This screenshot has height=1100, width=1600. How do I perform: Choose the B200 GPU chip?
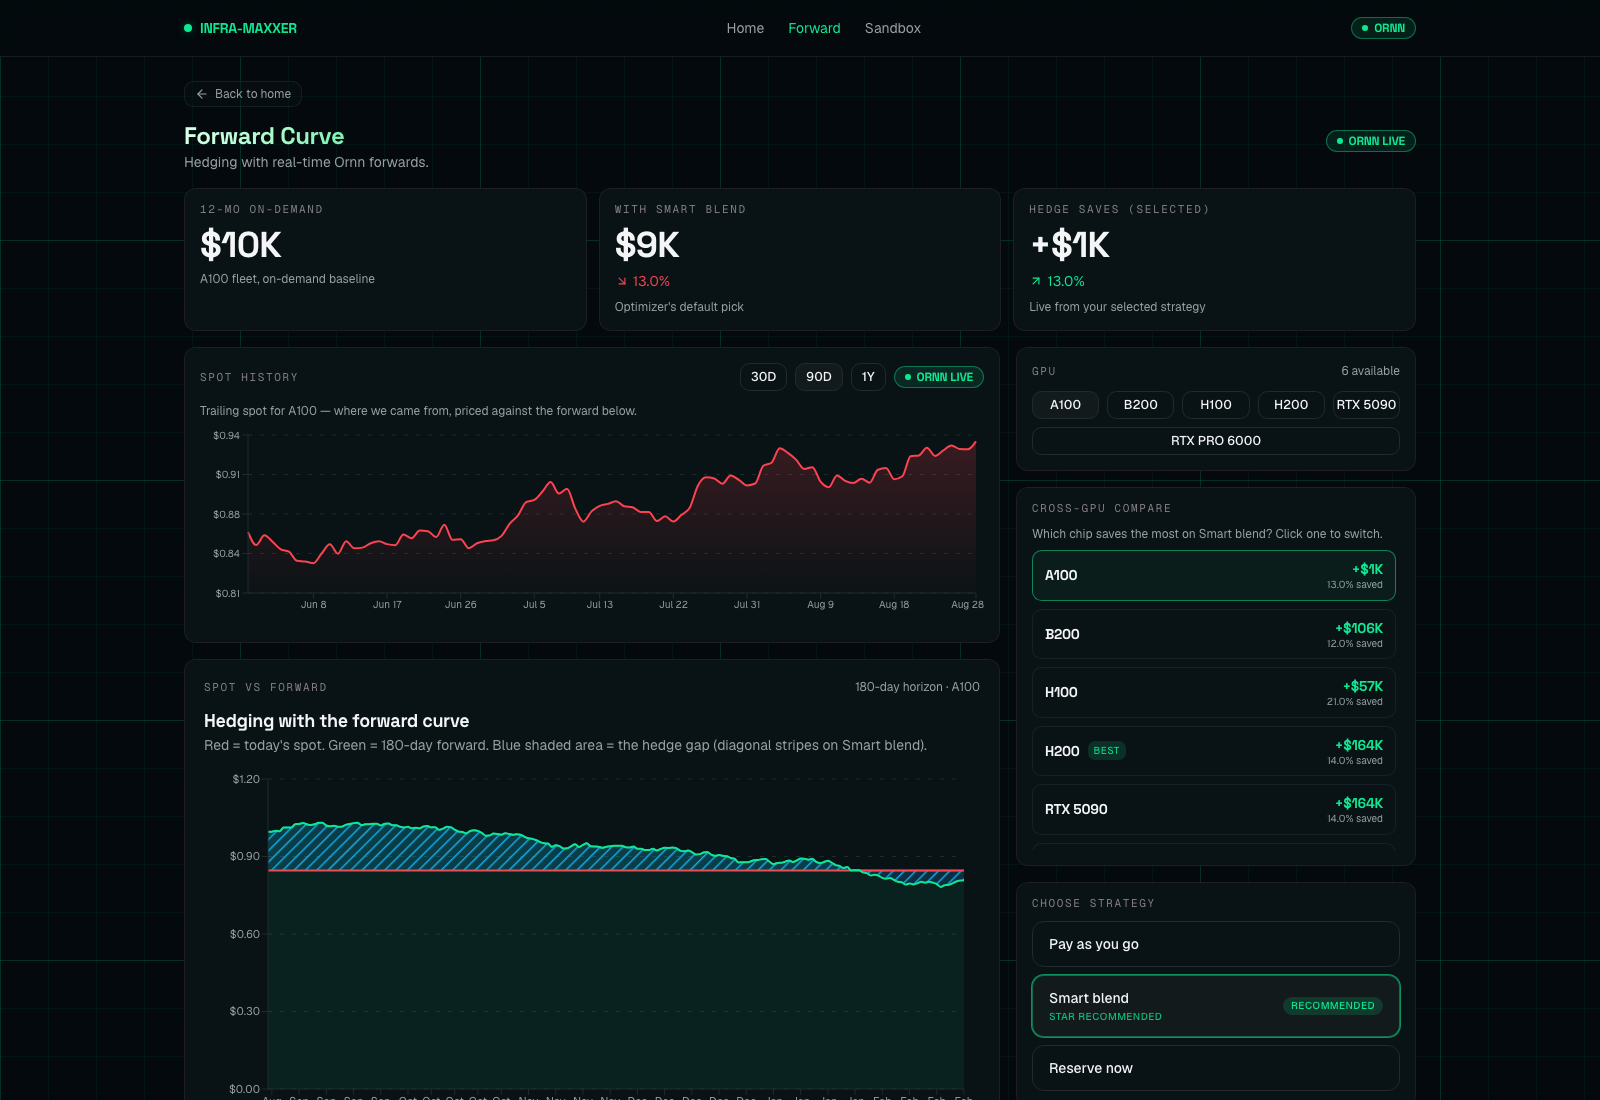(1140, 405)
